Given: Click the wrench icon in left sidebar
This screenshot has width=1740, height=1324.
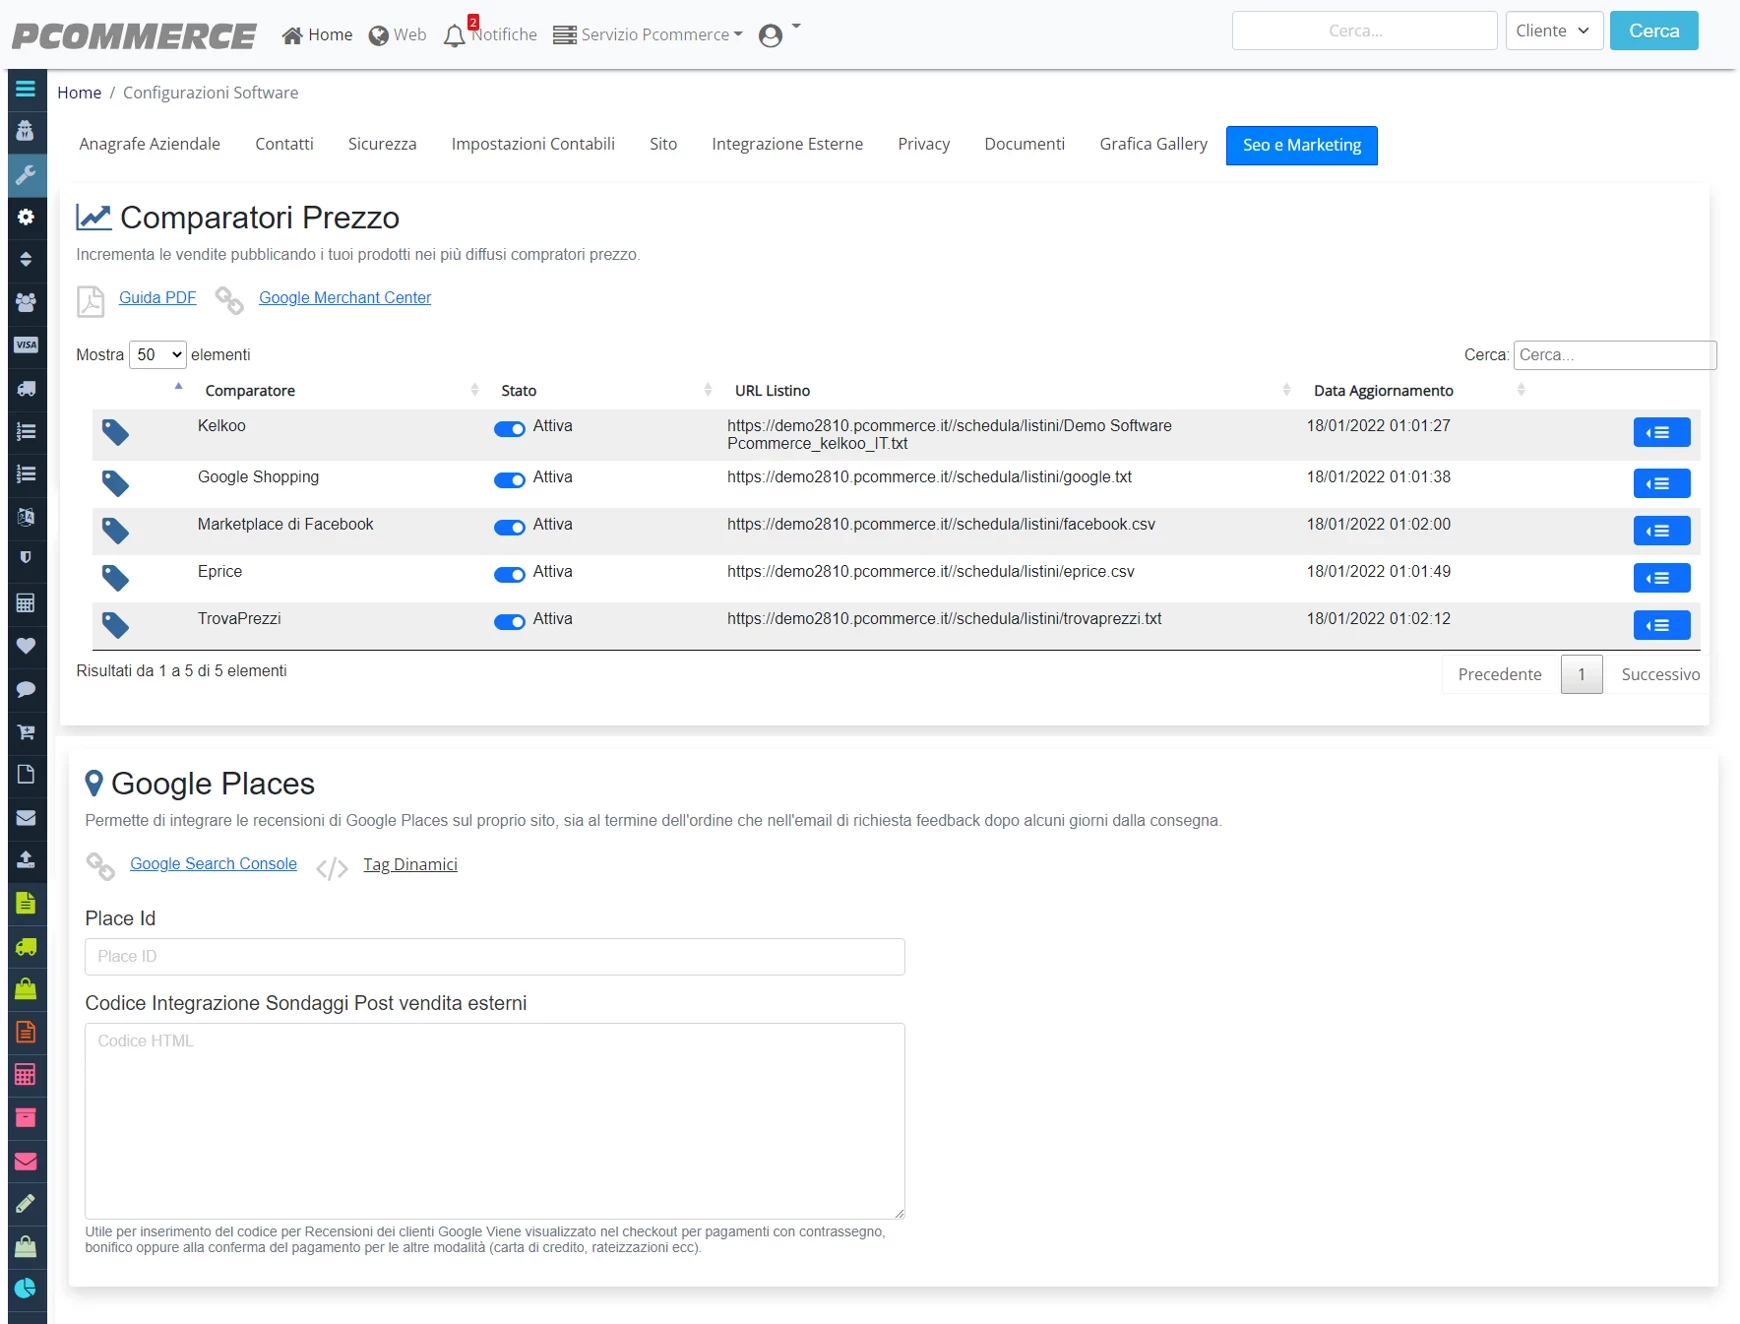Looking at the screenshot, I should [26, 174].
